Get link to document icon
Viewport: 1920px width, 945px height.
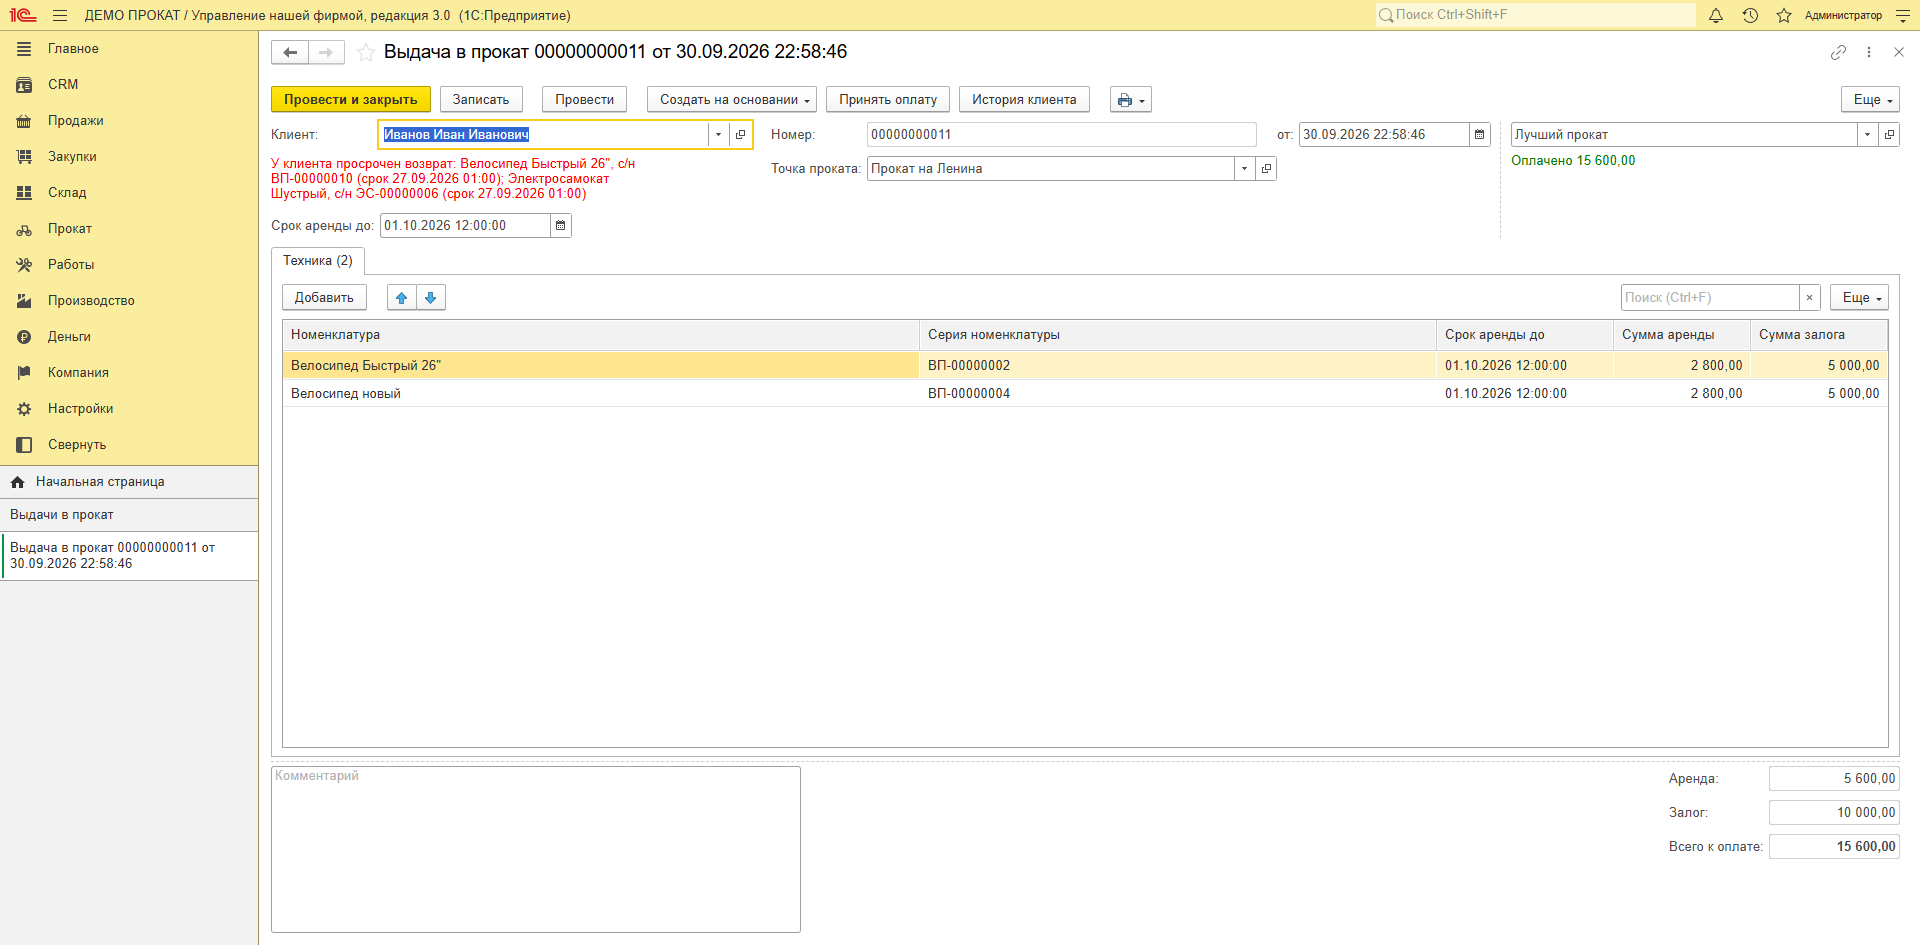(x=1838, y=52)
